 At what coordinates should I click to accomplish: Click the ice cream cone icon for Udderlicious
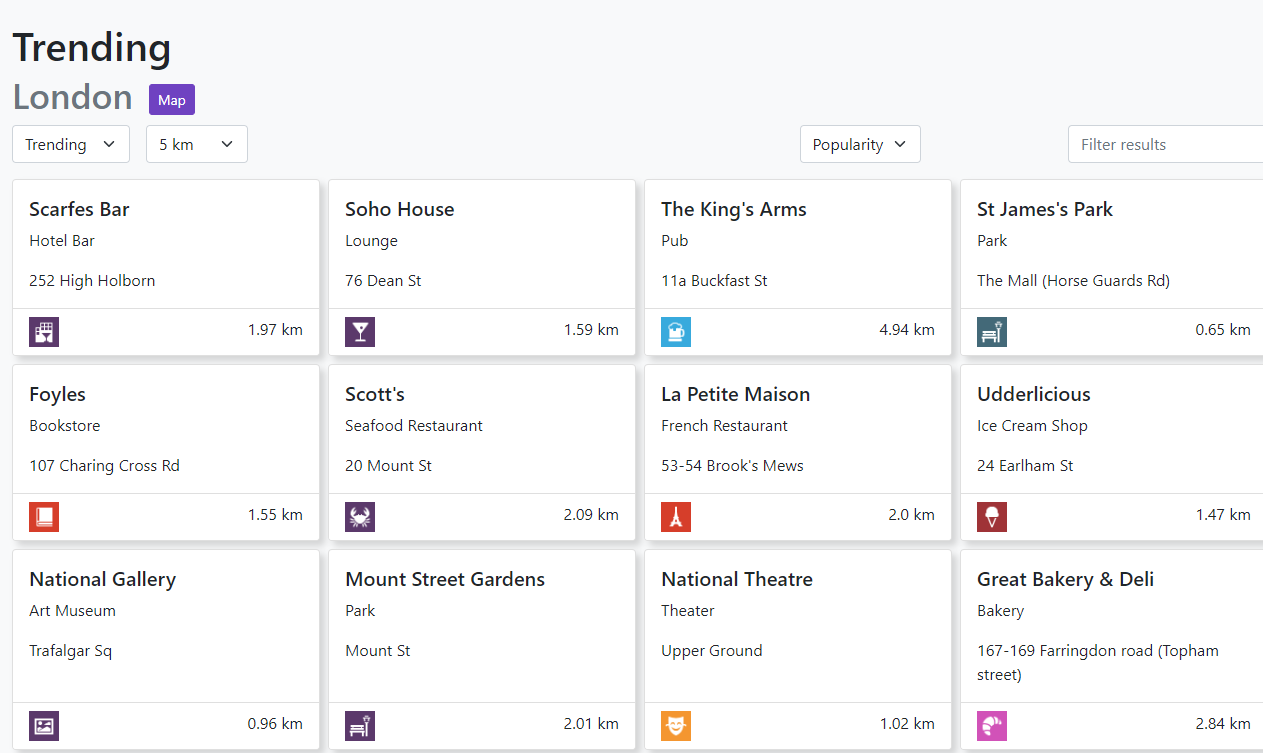click(992, 517)
